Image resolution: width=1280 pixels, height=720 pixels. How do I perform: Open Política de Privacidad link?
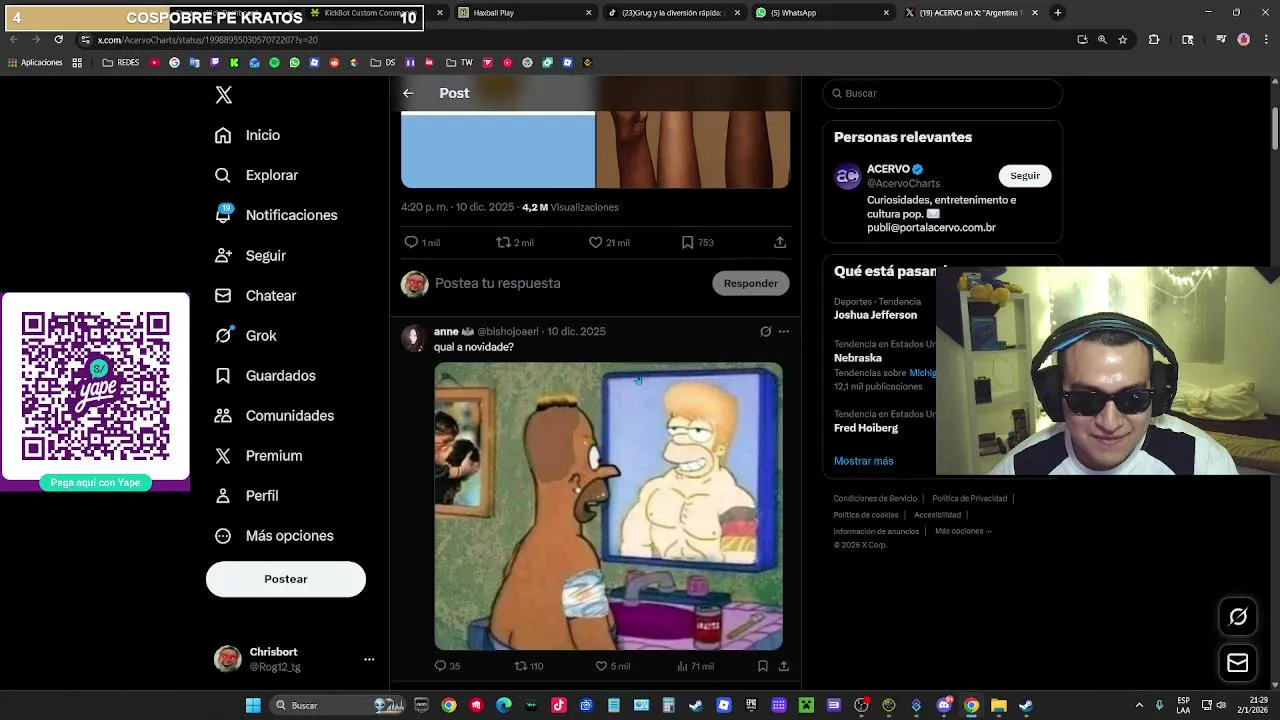pos(969,498)
